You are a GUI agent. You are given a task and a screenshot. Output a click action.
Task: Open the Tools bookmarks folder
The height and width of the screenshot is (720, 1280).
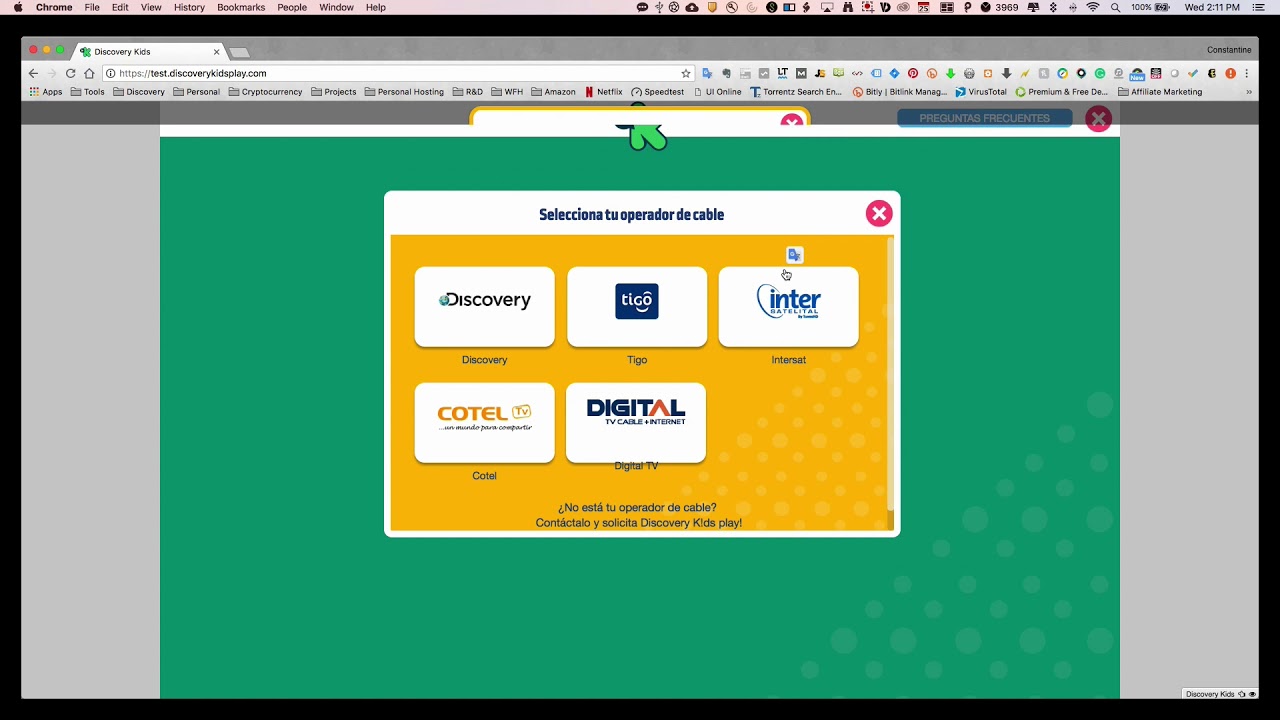pos(88,92)
